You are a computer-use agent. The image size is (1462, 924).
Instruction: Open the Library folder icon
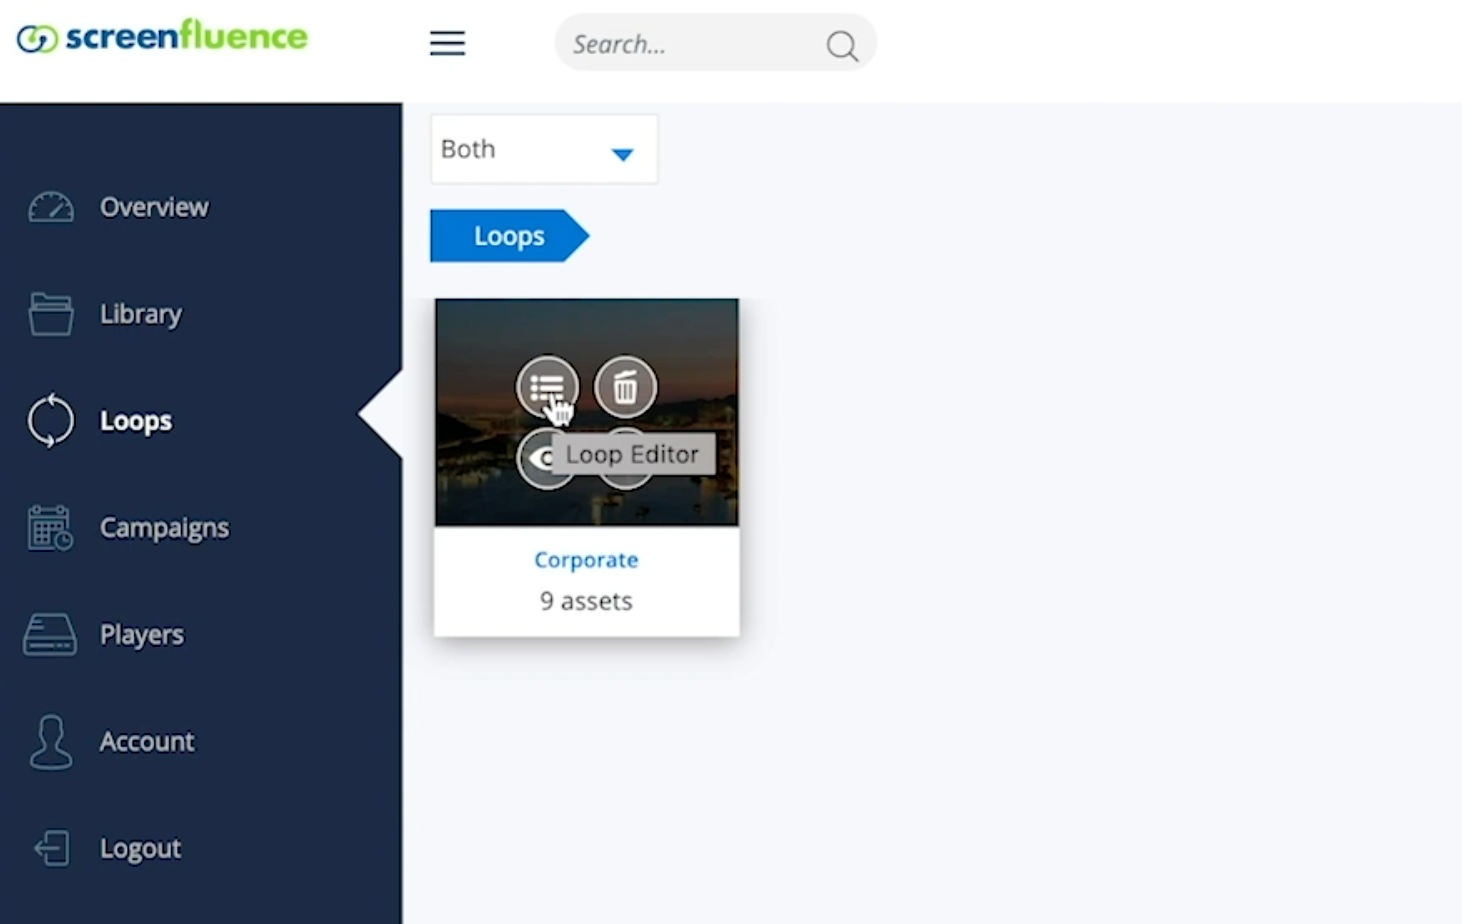tap(51, 314)
